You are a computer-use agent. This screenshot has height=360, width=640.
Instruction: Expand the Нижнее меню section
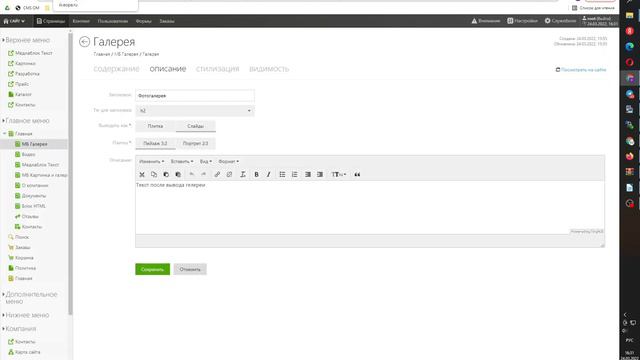[x=26, y=315]
